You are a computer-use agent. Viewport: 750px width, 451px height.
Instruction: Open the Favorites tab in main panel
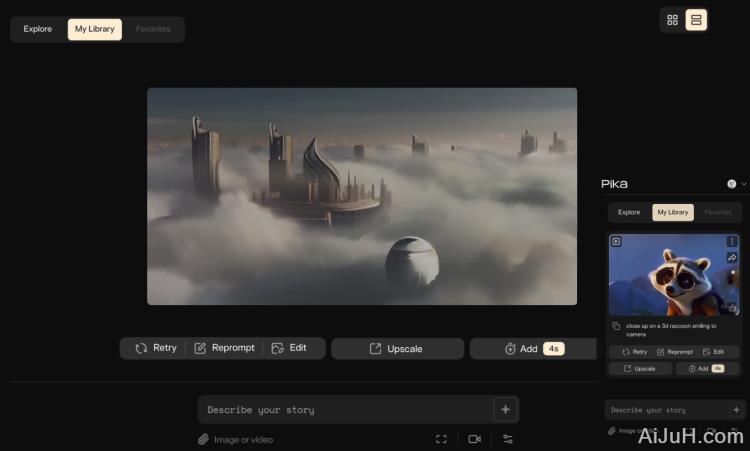(x=153, y=29)
